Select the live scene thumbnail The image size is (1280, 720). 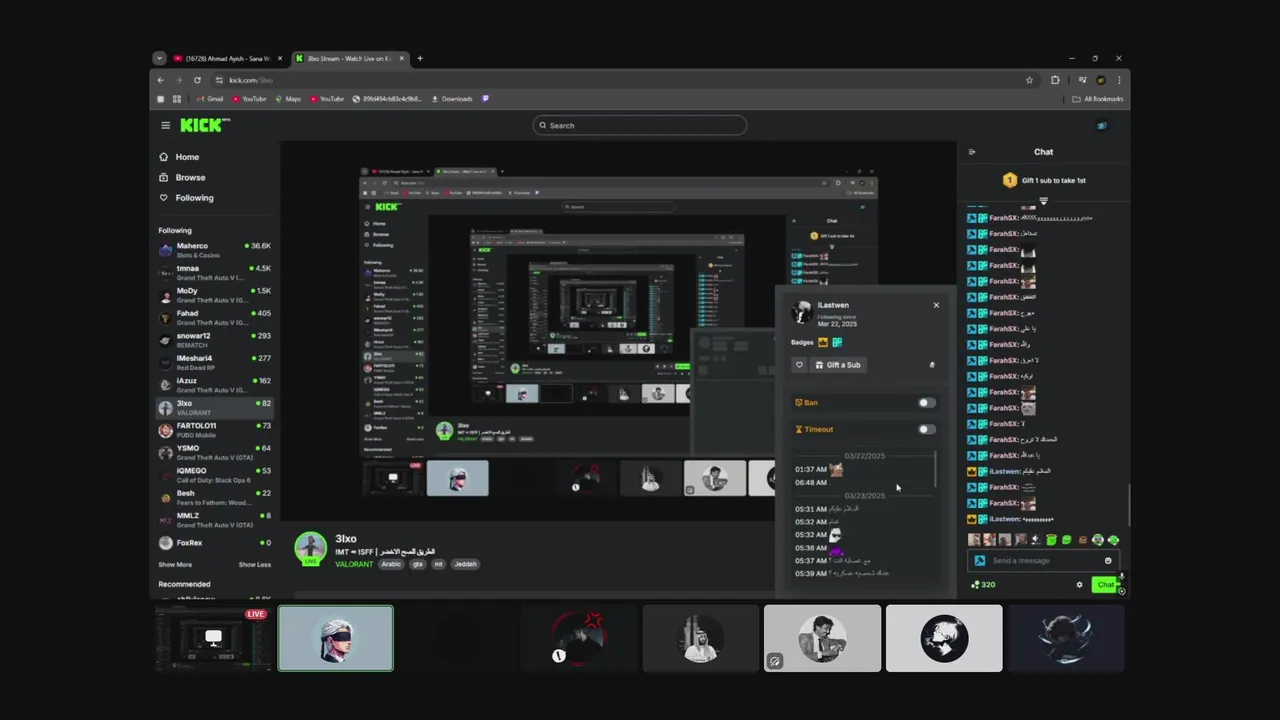(x=214, y=639)
